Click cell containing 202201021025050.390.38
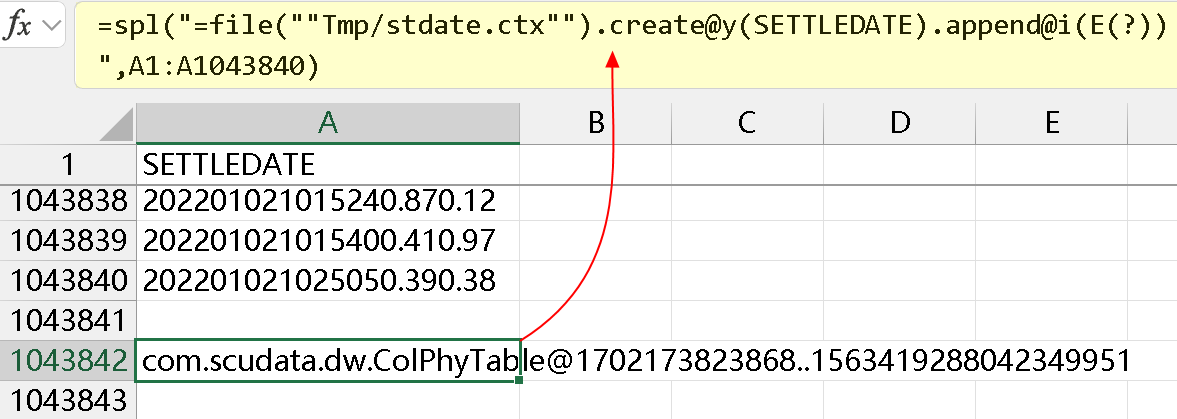Image resolution: width=1177 pixels, height=419 pixels. [327, 280]
